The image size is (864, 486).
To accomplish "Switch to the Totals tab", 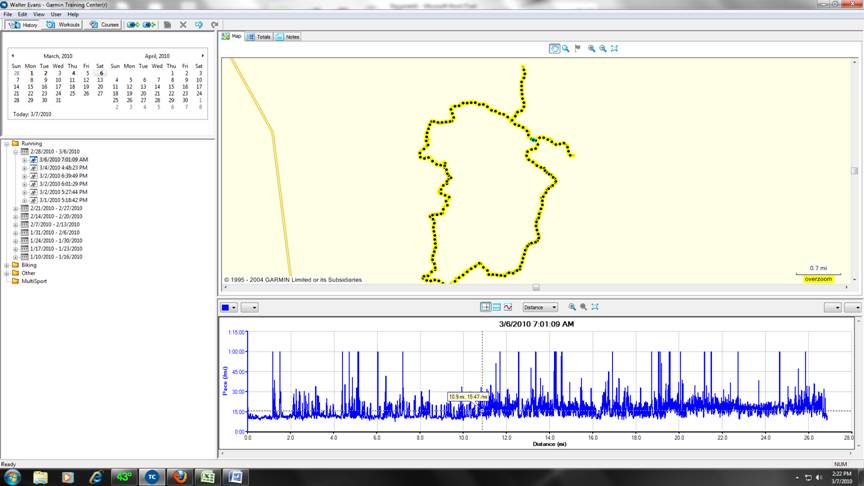I will (x=259, y=36).
